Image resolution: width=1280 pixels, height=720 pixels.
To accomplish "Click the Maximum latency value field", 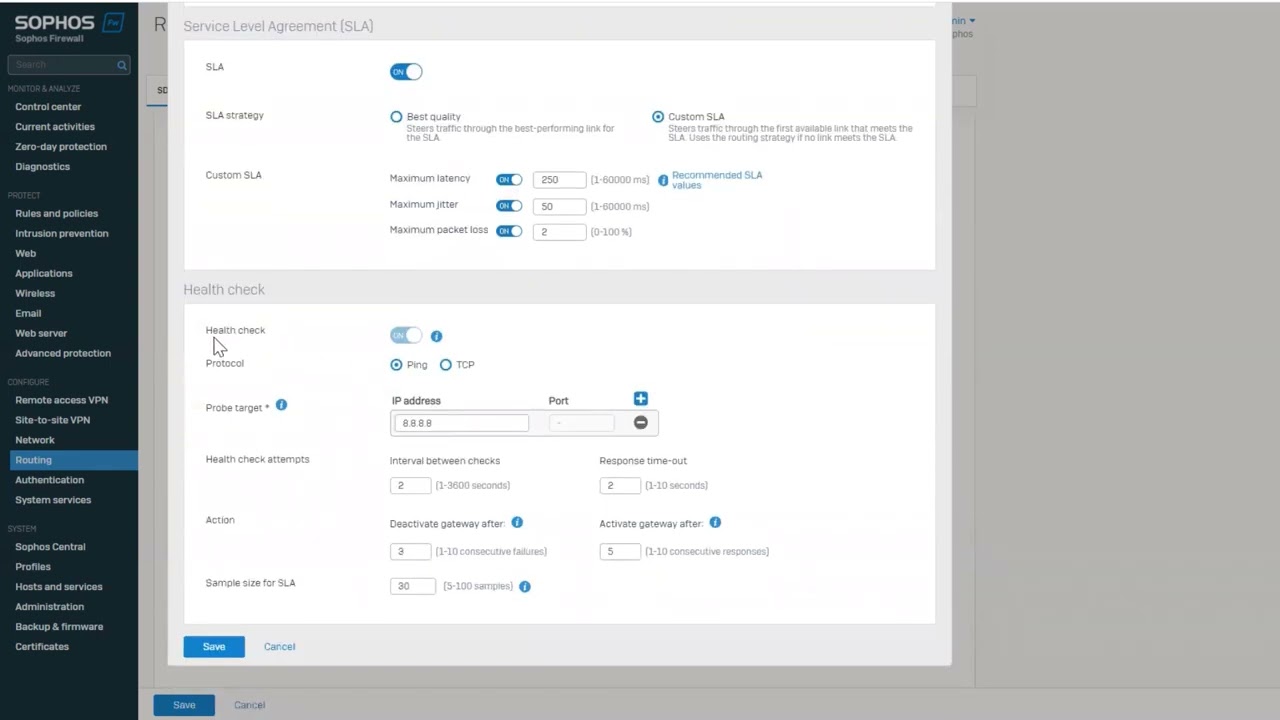I will [x=559, y=180].
